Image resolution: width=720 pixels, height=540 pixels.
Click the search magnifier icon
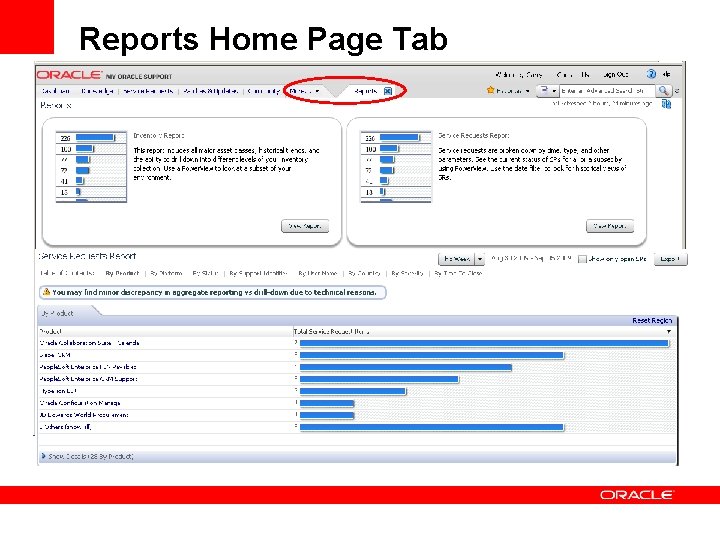pyautogui.click(x=663, y=91)
